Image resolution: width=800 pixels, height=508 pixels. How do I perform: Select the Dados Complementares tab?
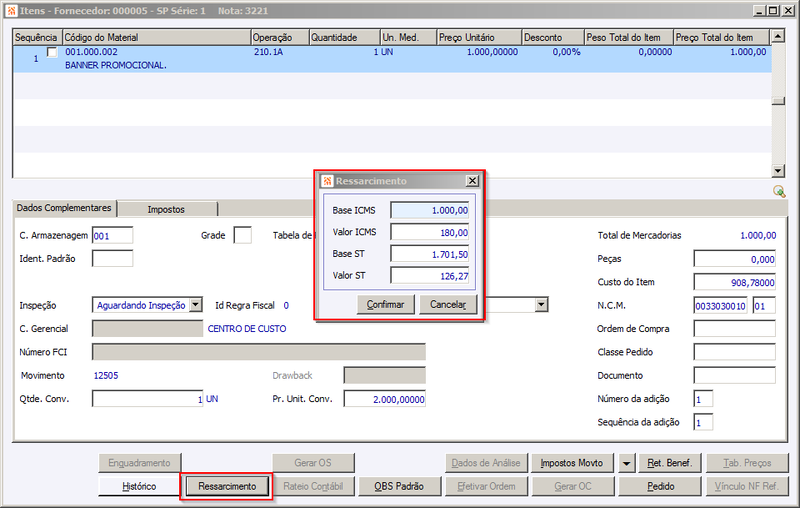(64, 208)
